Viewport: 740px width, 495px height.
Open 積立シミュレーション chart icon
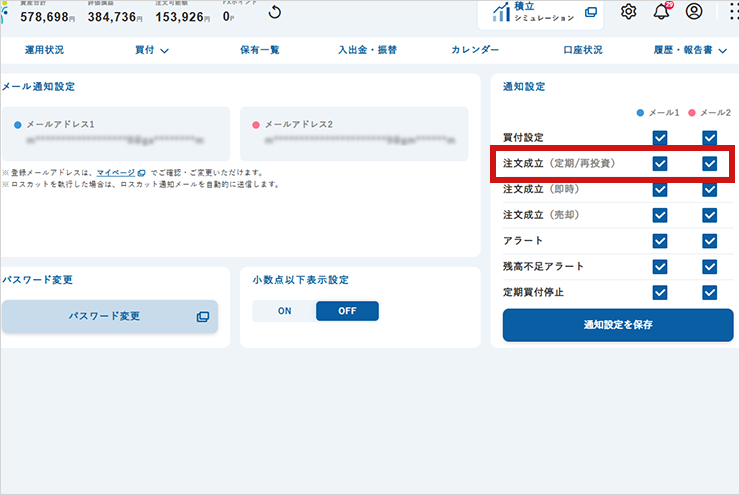click(501, 12)
